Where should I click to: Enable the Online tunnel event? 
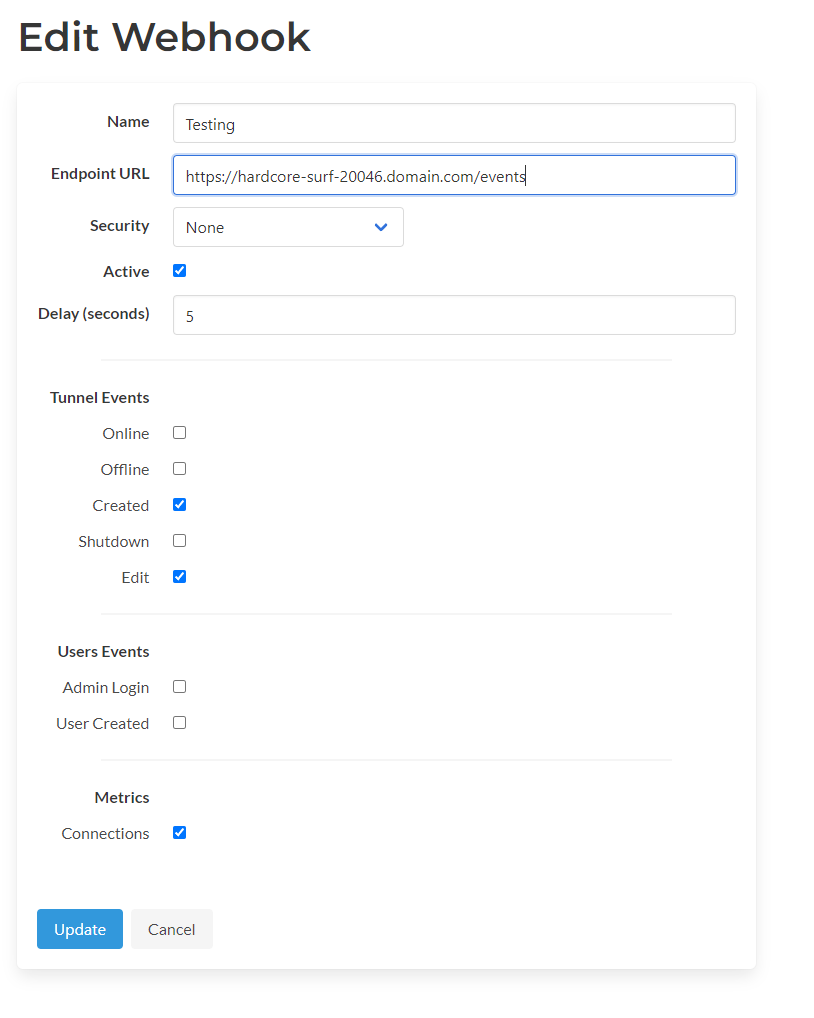tap(179, 432)
